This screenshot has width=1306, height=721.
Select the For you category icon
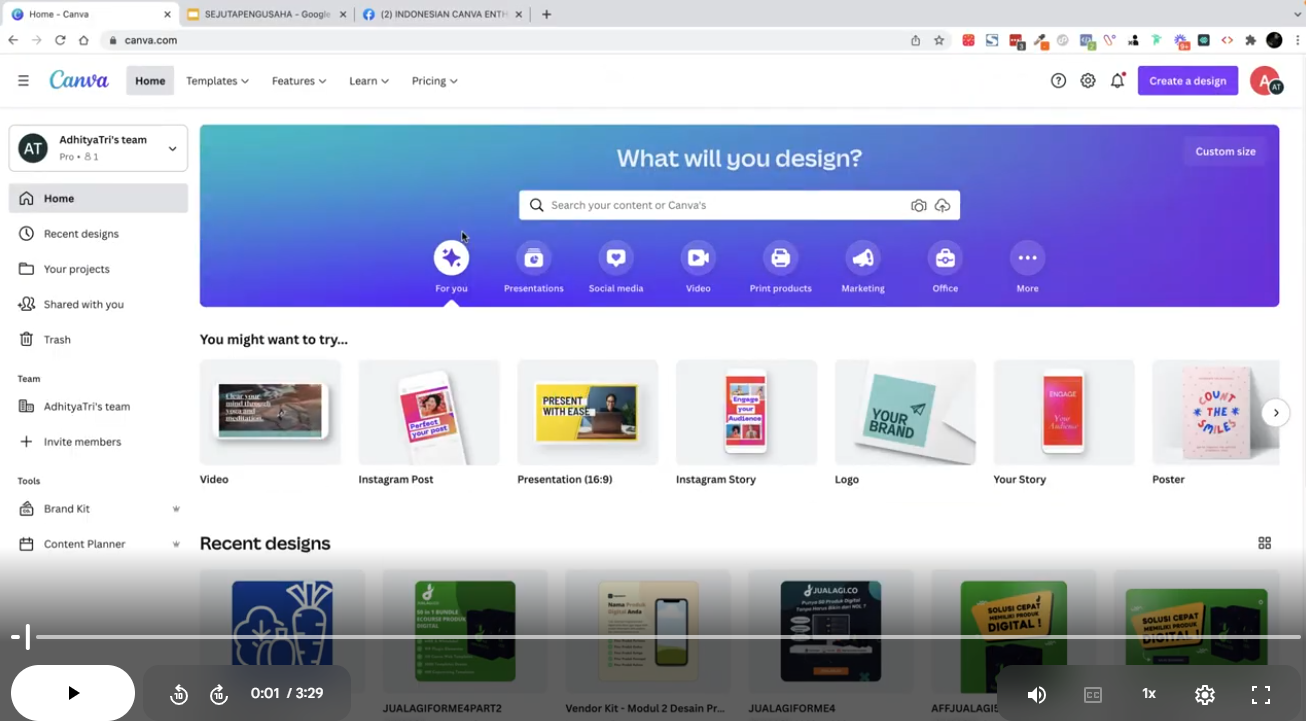click(451, 258)
